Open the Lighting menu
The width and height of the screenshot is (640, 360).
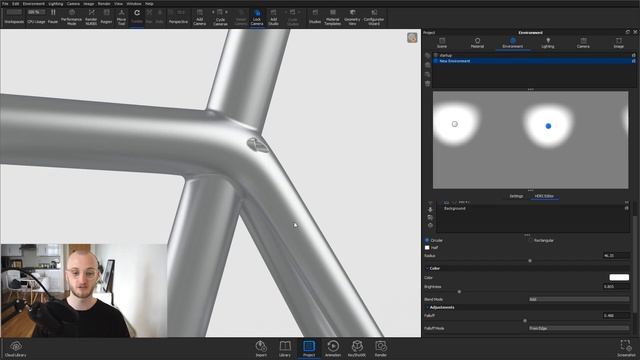point(56,4)
